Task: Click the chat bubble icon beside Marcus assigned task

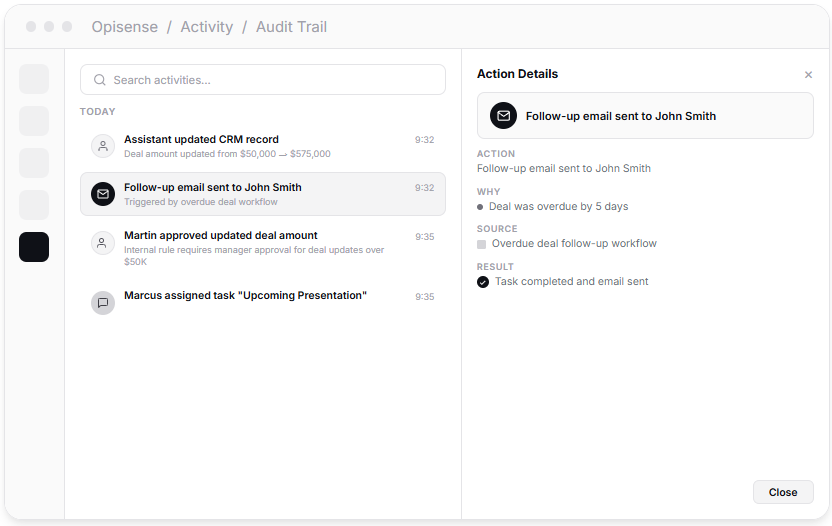Action: (x=103, y=303)
